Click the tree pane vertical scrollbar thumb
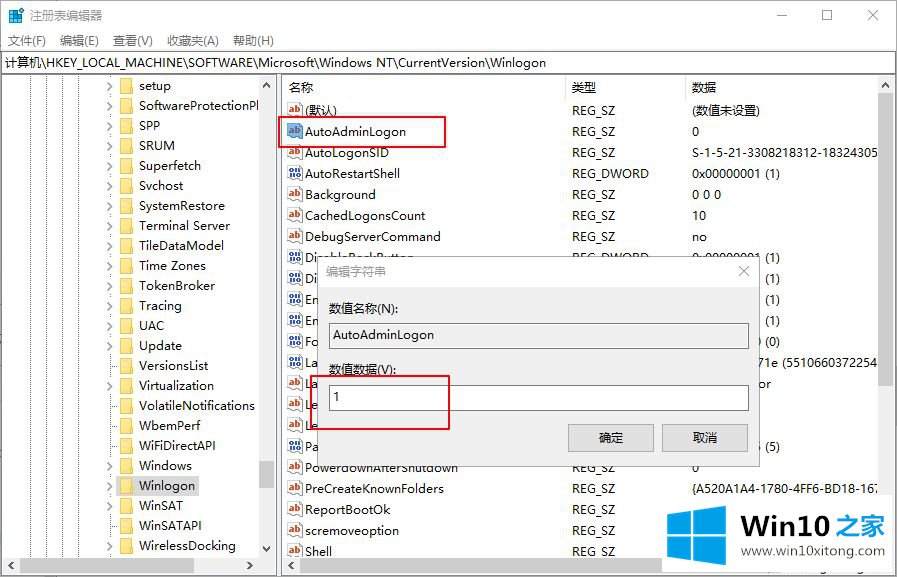The width and height of the screenshot is (897, 577). (x=266, y=474)
